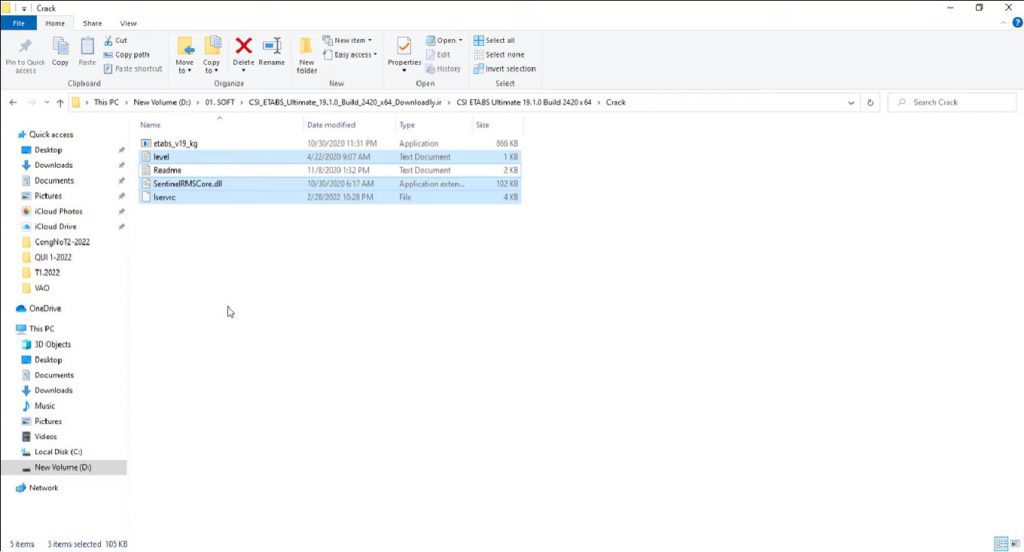Refresh the current folder view

point(870,103)
